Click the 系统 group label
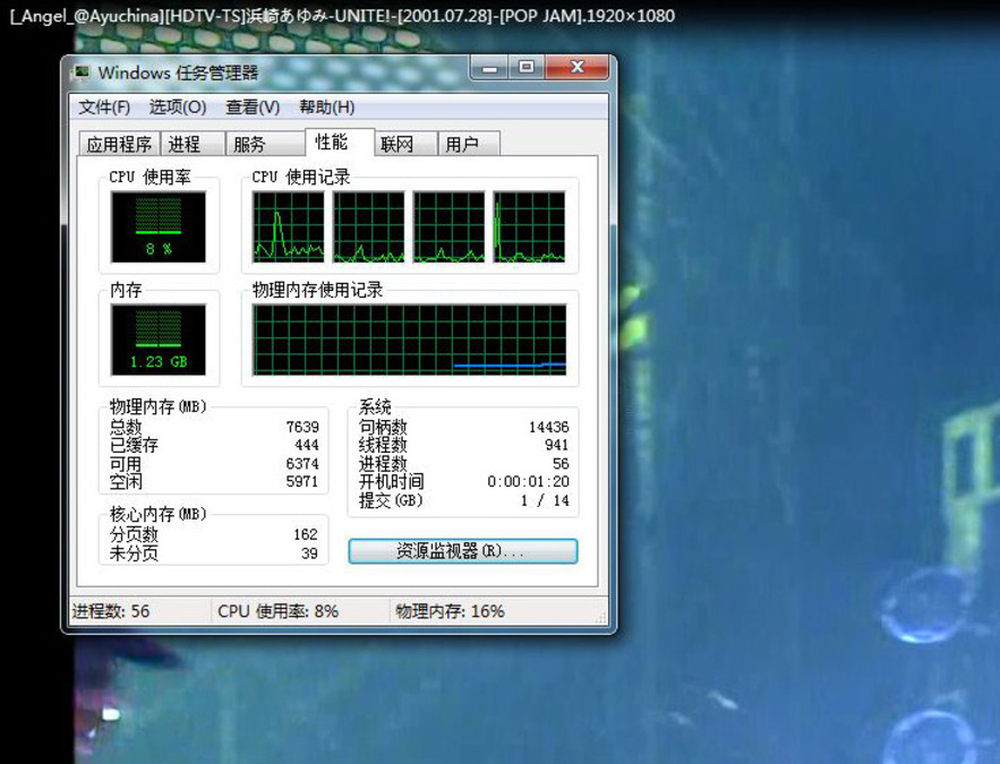This screenshot has height=764, width=1000. click(375, 406)
